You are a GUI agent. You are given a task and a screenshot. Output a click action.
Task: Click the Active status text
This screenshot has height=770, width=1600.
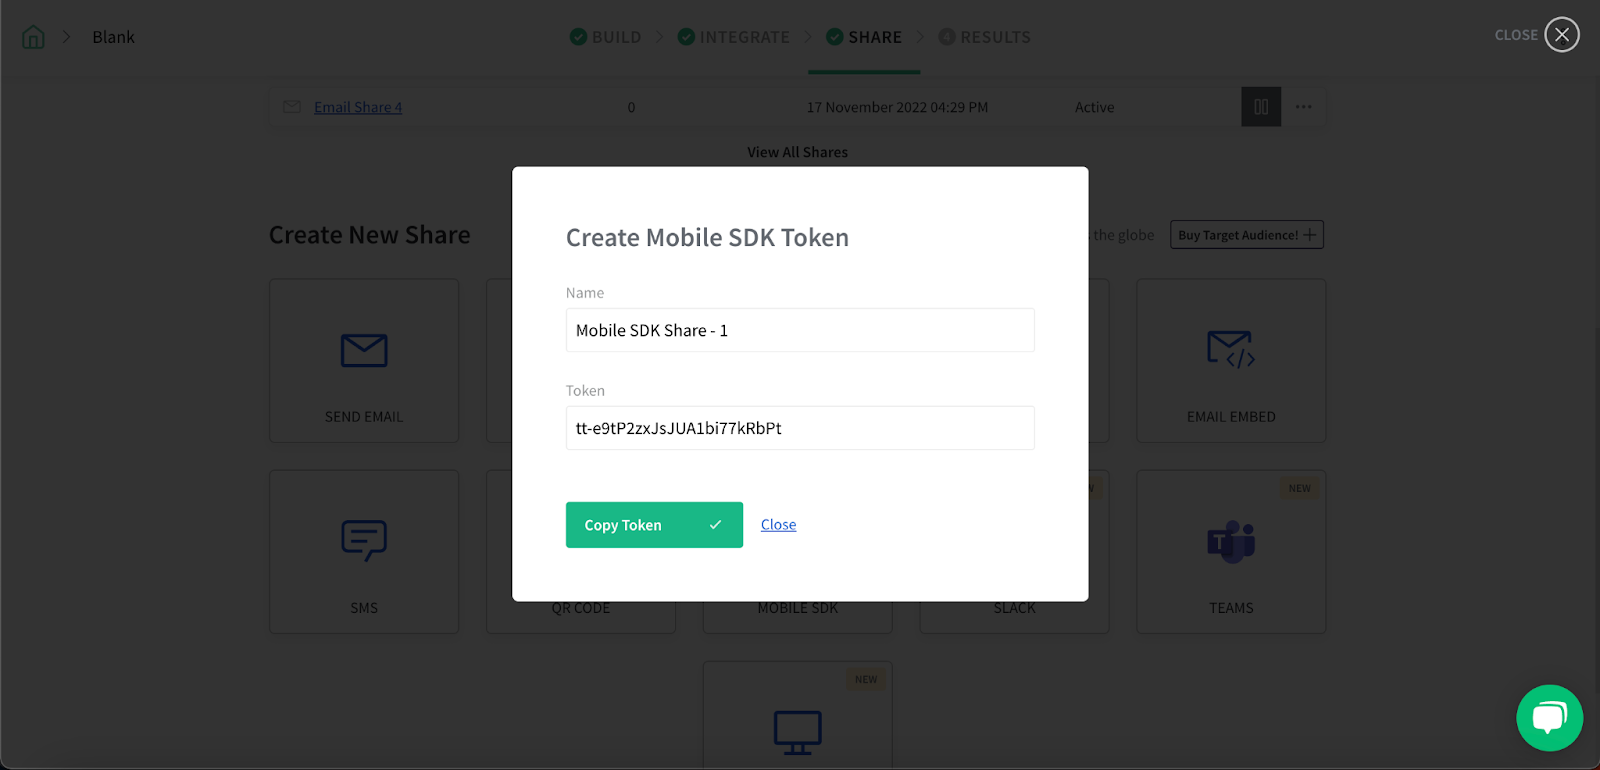[x=1095, y=107]
